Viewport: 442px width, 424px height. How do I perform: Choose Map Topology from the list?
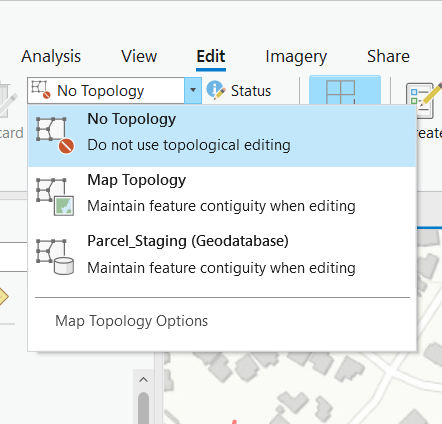222,197
